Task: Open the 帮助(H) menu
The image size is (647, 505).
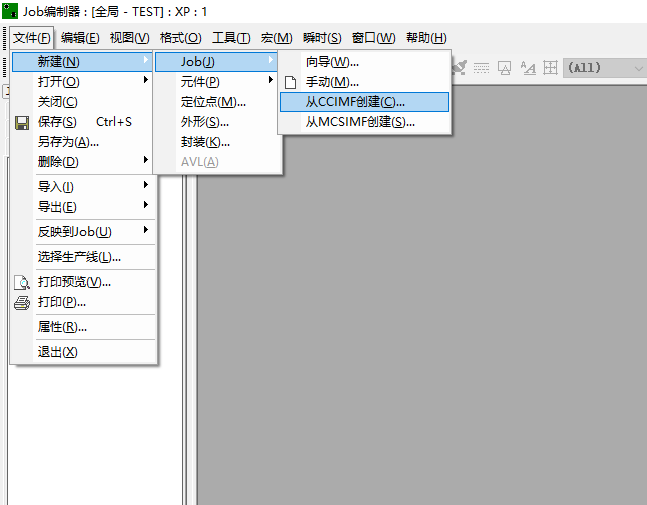Action: tap(425, 38)
